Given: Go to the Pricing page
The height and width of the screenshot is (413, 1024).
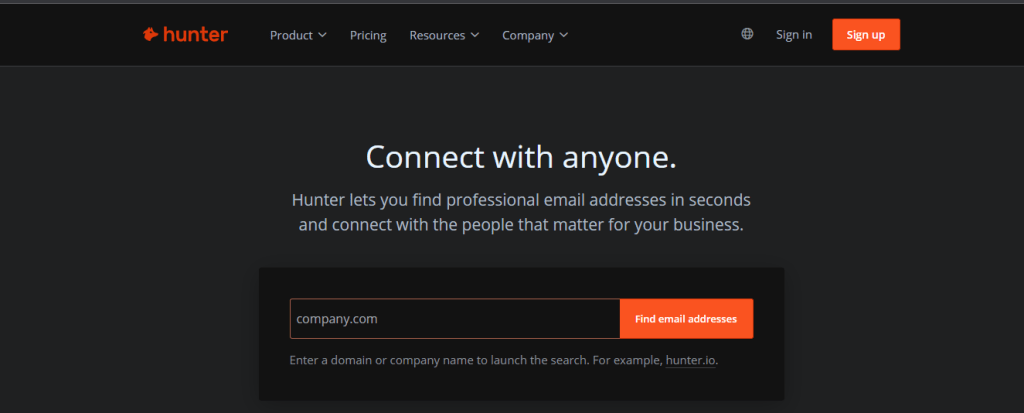Looking at the screenshot, I should [x=368, y=35].
